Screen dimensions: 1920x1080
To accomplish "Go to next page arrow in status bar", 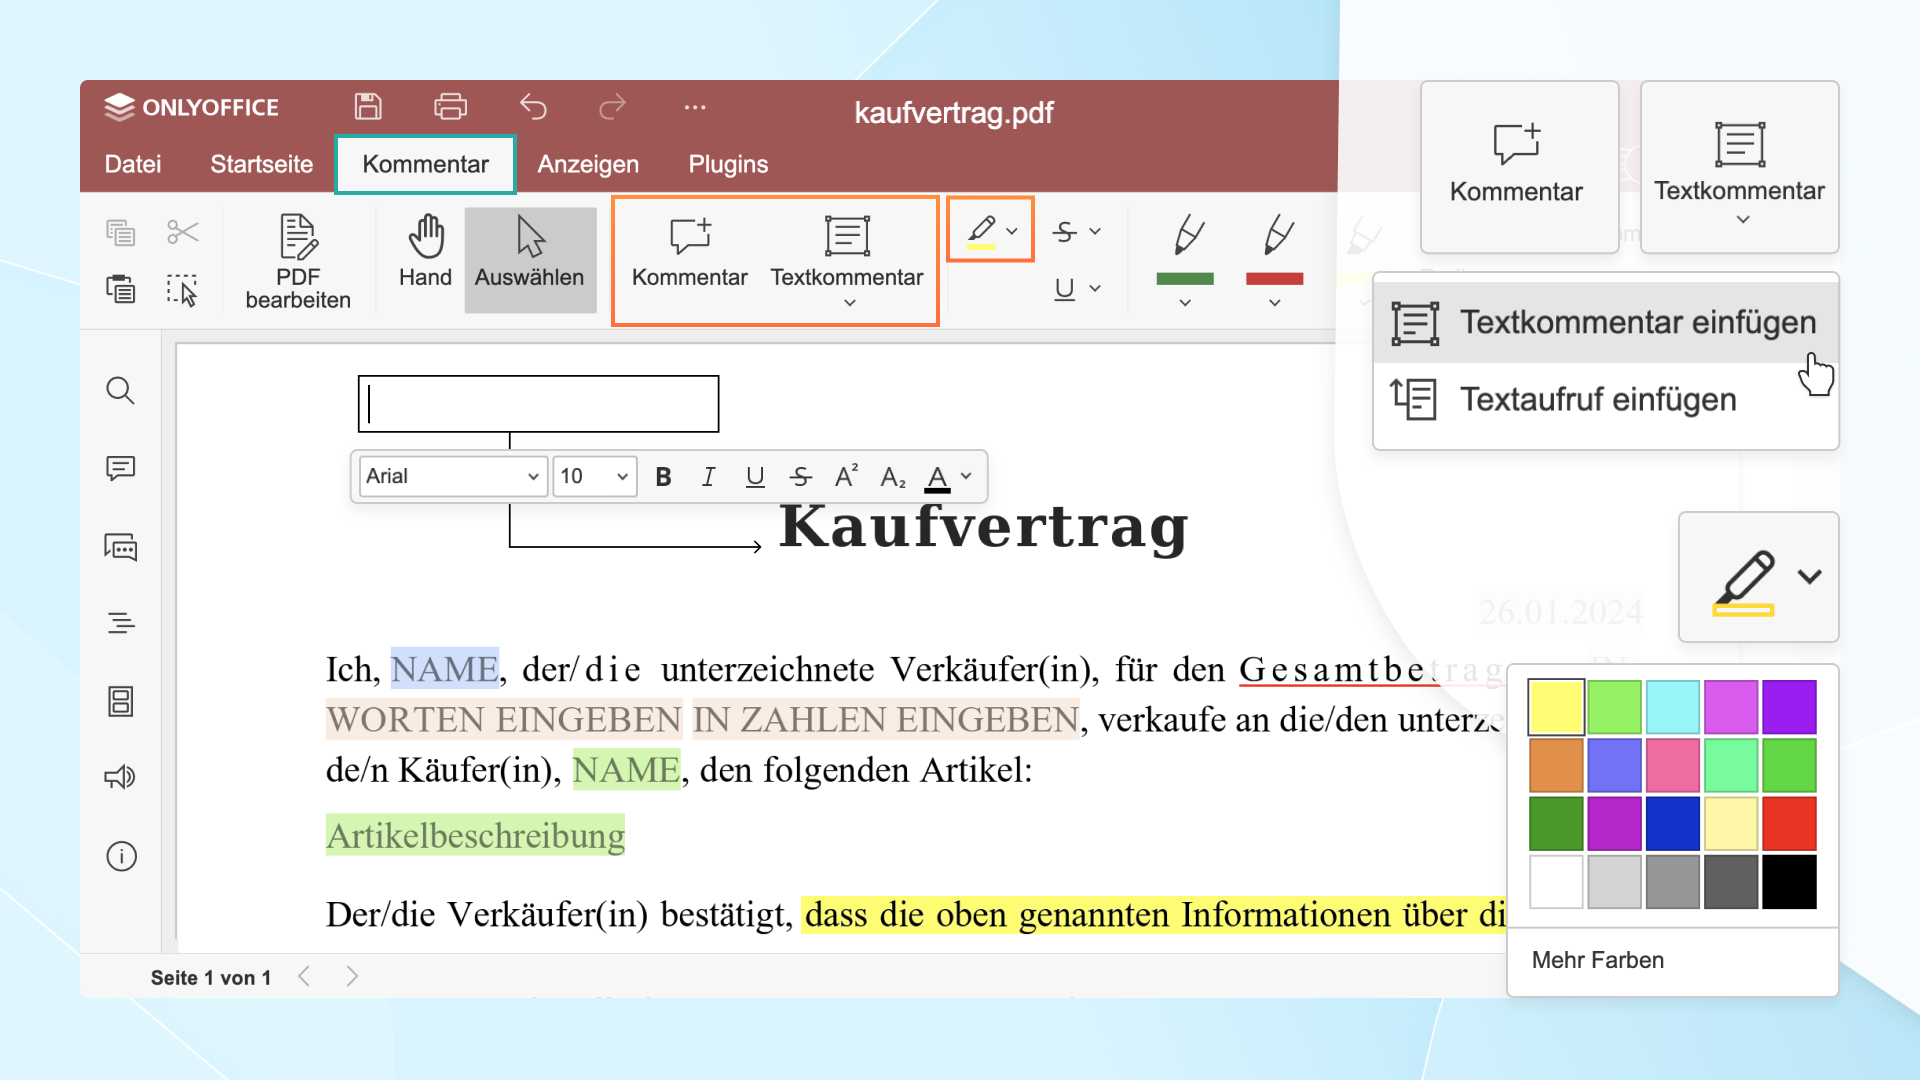I will pyautogui.click(x=352, y=977).
